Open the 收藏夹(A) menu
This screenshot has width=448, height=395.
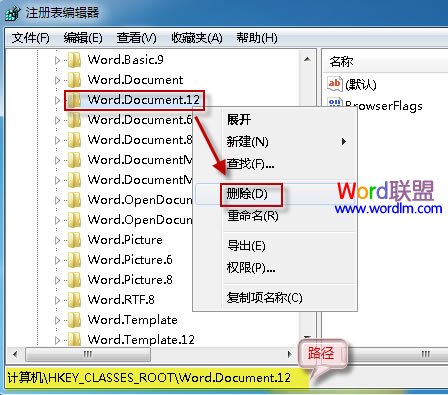click(x=197, y=38)
